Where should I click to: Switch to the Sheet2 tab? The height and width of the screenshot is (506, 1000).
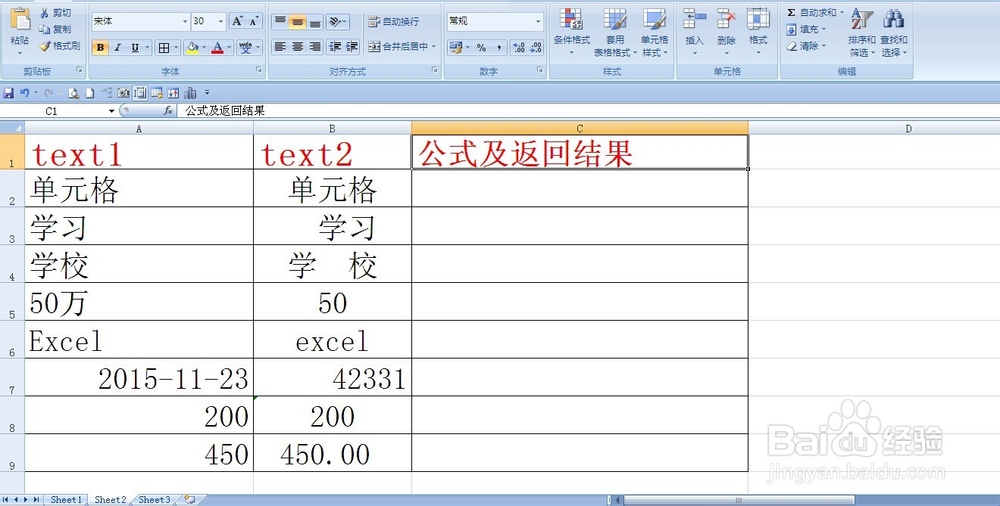[x=110, y=500]
